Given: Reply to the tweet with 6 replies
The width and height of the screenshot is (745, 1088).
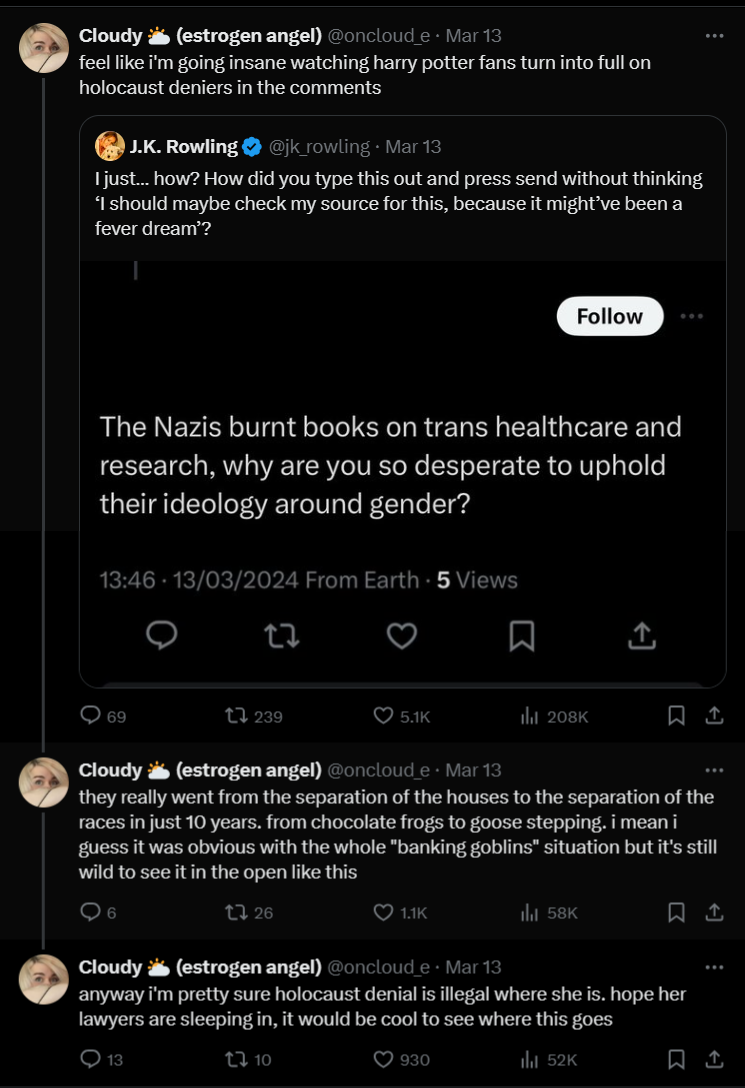Looking at the screenshot, I should pyautogui.click(x=91, y=912).
